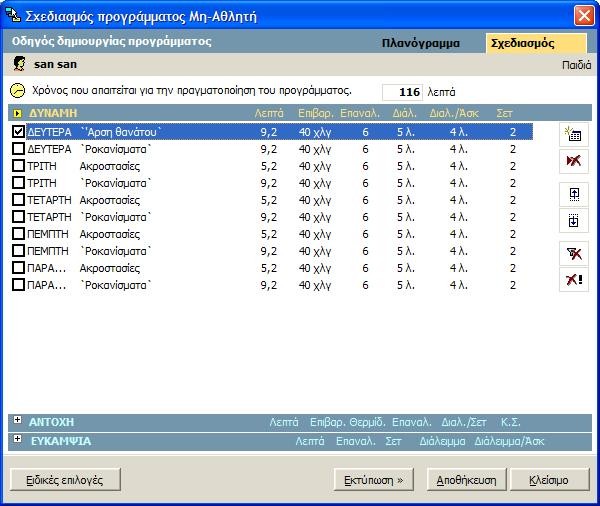Click the delete selected exercise red-X arrow icon
This screenshot has width=600, height=506.
pos(573,161)
